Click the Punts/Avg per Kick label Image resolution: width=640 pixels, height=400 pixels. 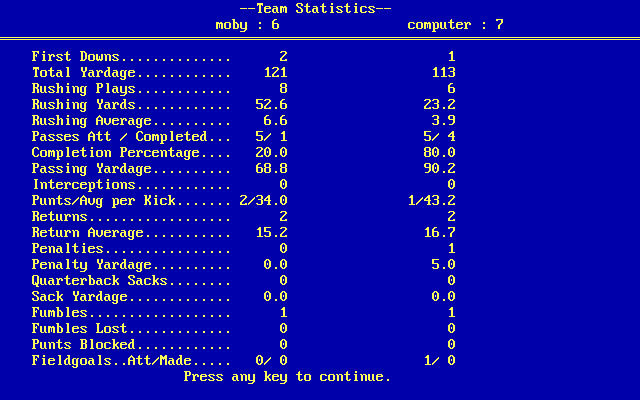pos(104,200)
